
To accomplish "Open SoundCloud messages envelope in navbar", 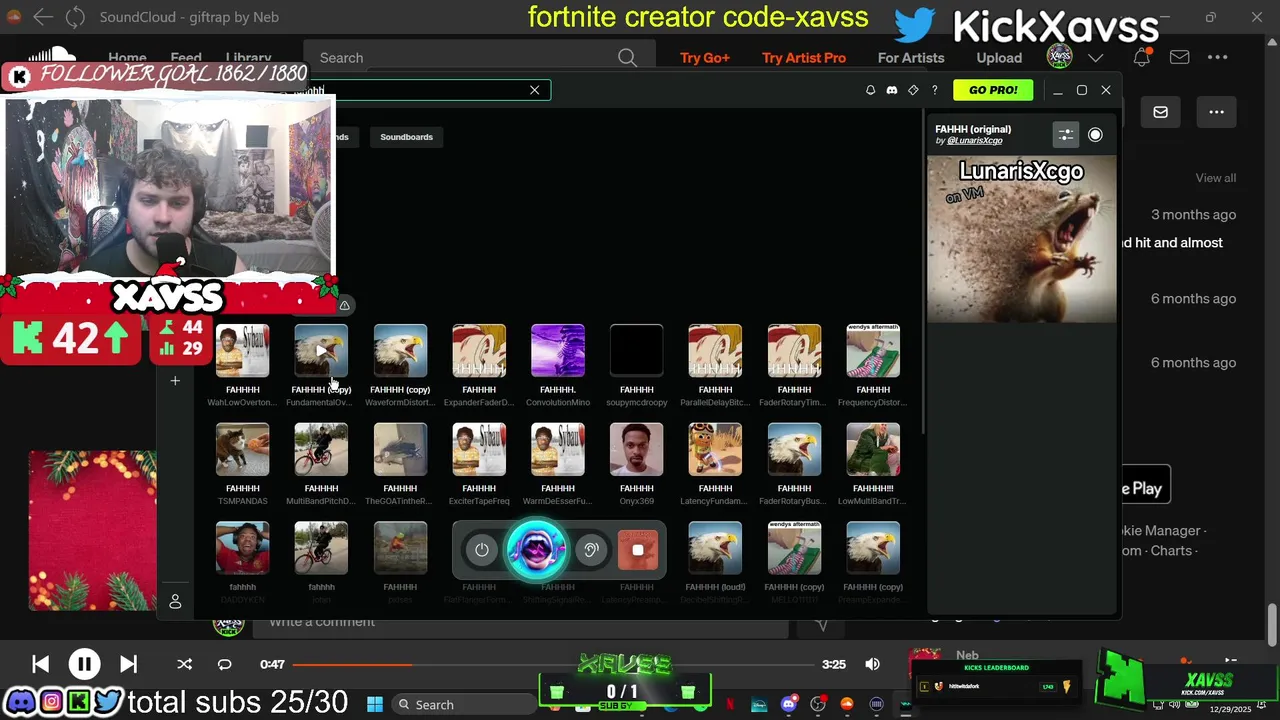I will 1180,58.
